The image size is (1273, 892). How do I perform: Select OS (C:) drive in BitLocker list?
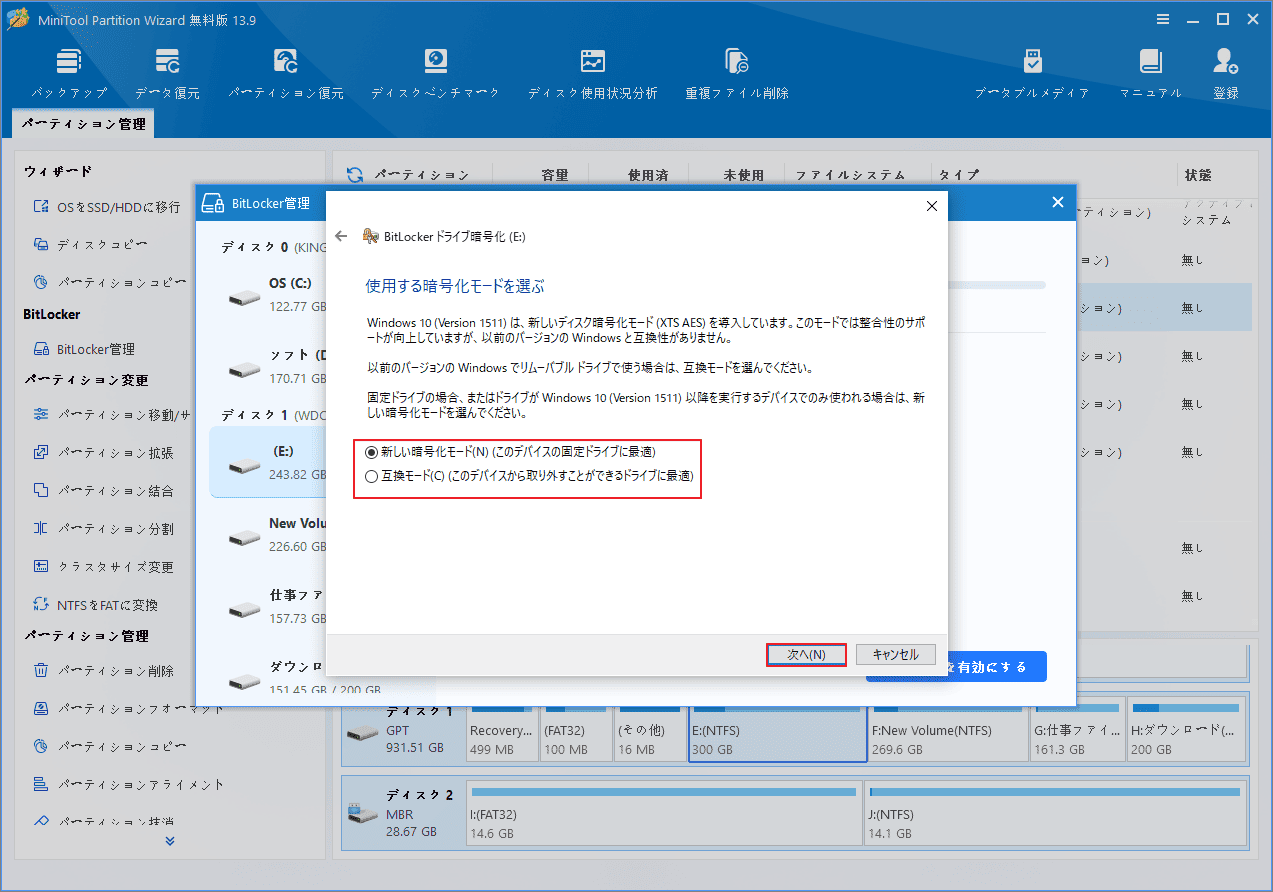coord(268,295)
